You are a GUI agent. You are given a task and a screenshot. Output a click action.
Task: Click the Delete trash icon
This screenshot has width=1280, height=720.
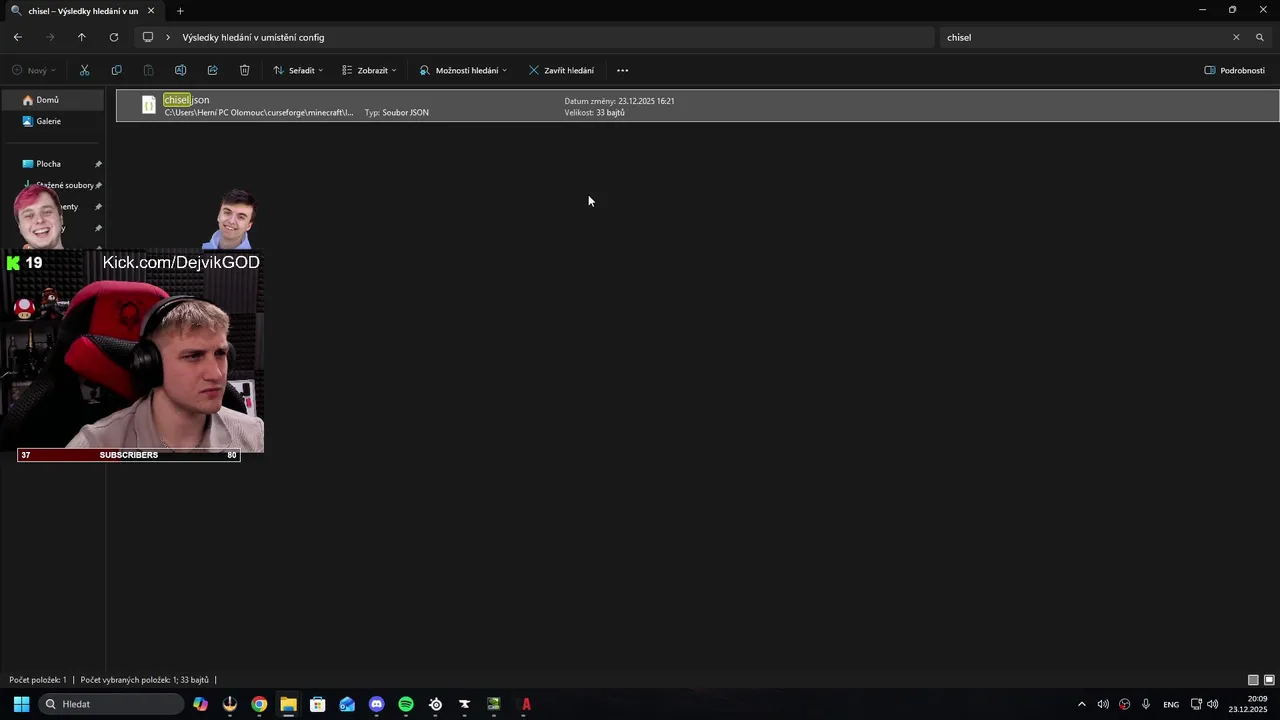coord(244,70)
